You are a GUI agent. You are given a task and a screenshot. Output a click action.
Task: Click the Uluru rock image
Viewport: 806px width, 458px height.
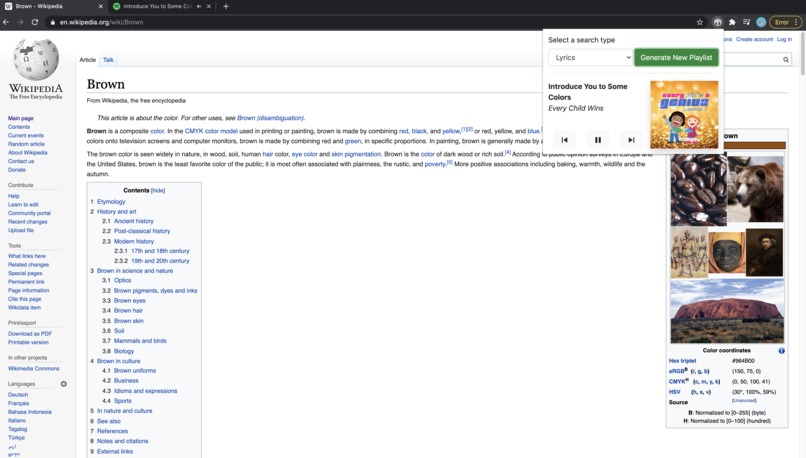coord(727,311)
